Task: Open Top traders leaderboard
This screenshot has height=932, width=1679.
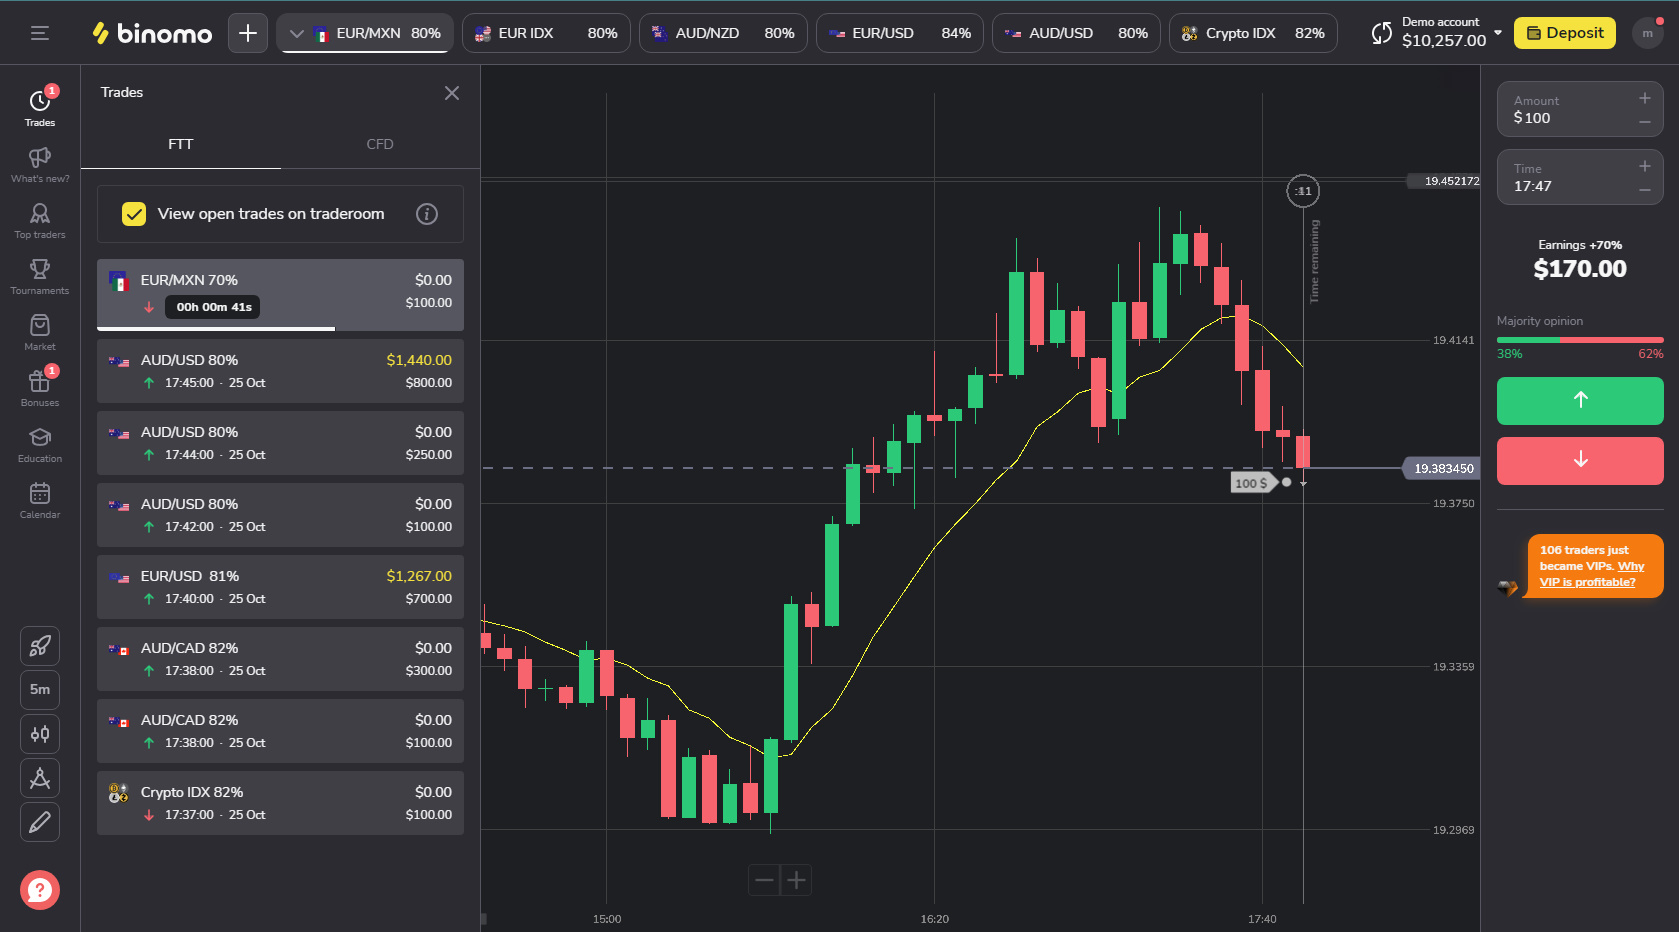Action: point(40,221)
